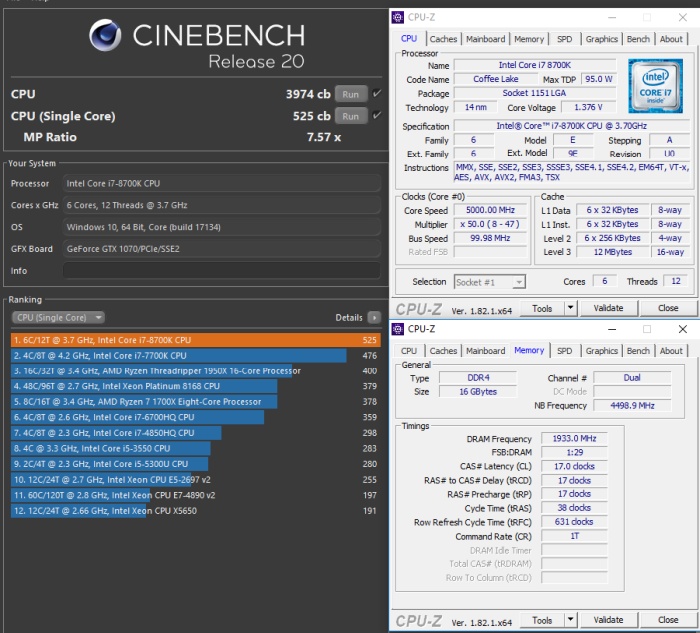Select Memory tab in upper CPU-Z
Screen dimensions: 700x633
click(x=529, y=39)
